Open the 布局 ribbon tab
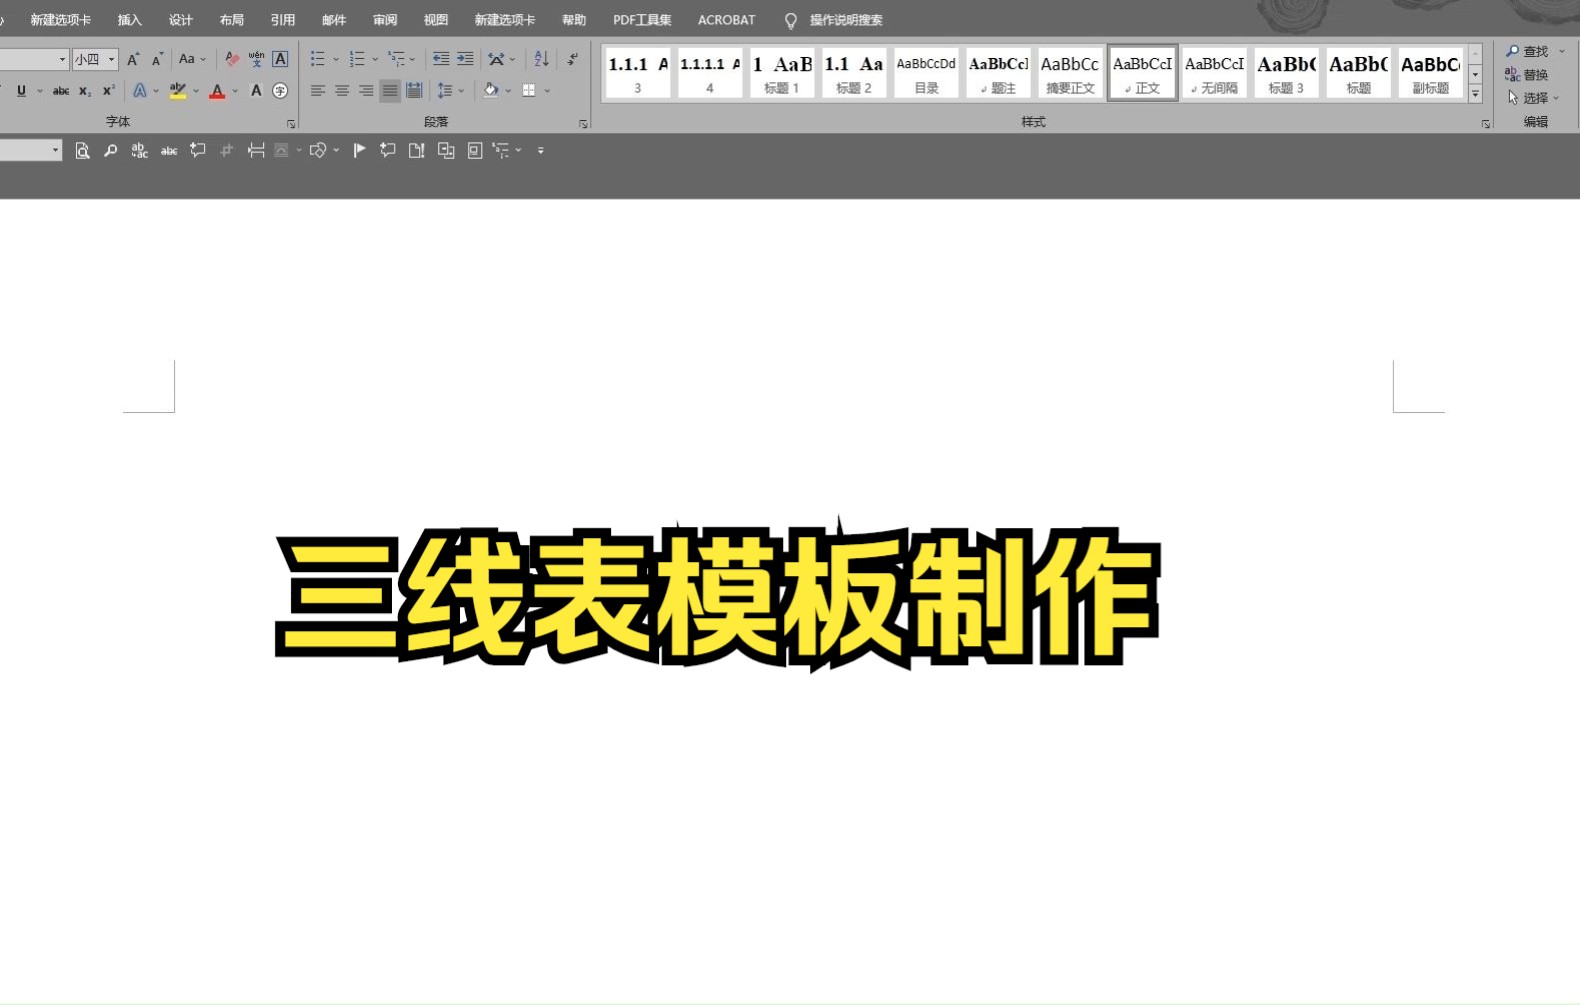 click(232, 20)
